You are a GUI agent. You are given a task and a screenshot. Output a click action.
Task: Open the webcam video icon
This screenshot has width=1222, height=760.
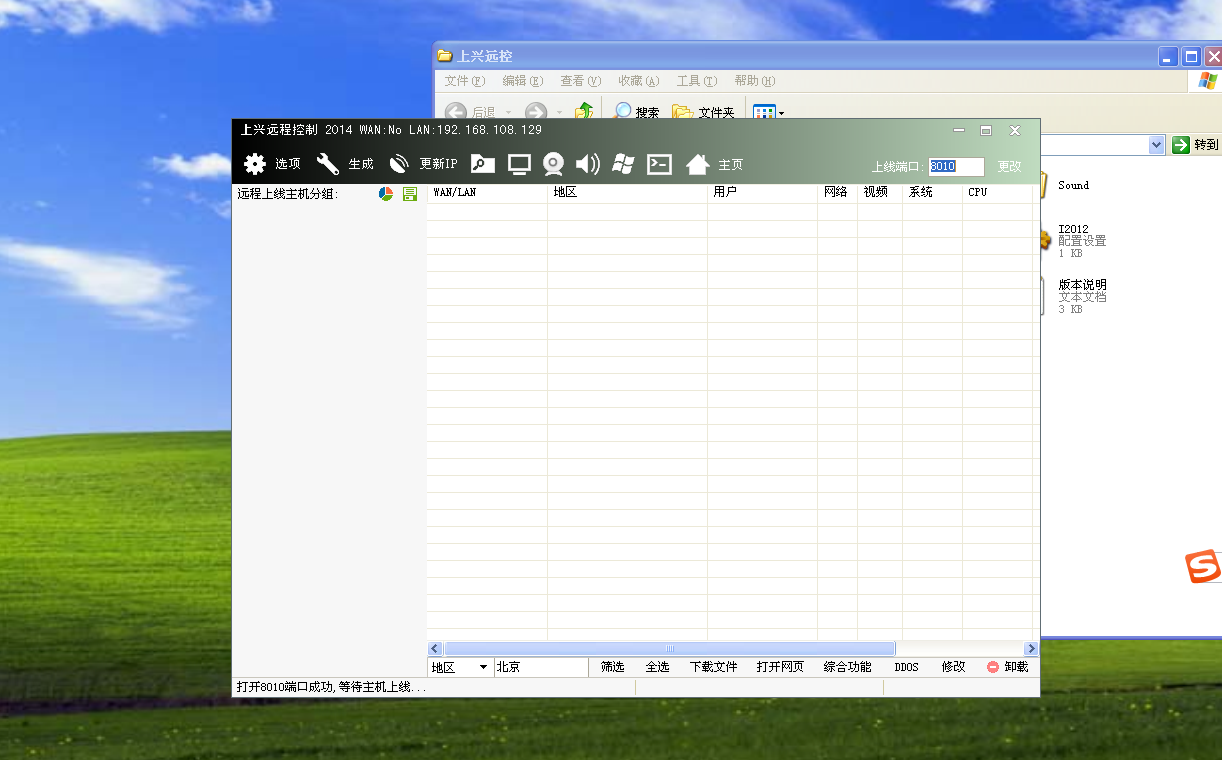553,164
